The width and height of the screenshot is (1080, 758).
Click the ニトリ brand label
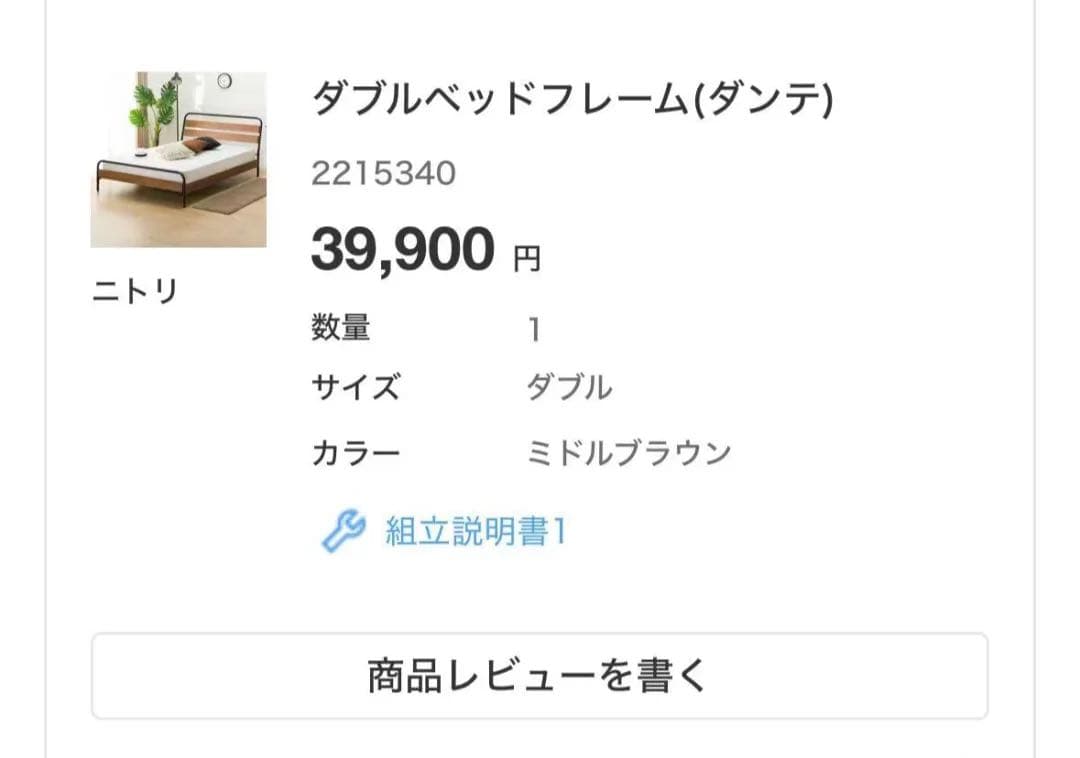tap(134, 292)
